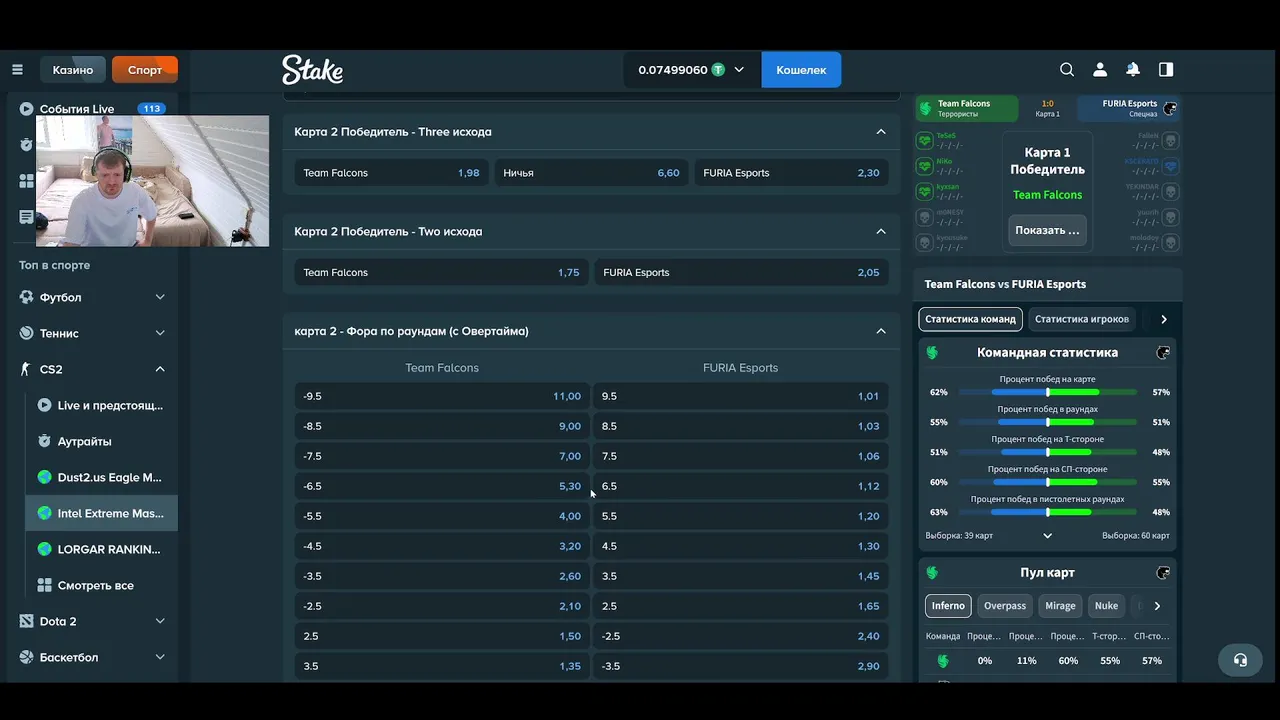Viewport: 1280px width, 720px height.
Task: Collapse Карта 2 Победитель Two исхода market
Action: pyautogui.click(x=881, y=231)
